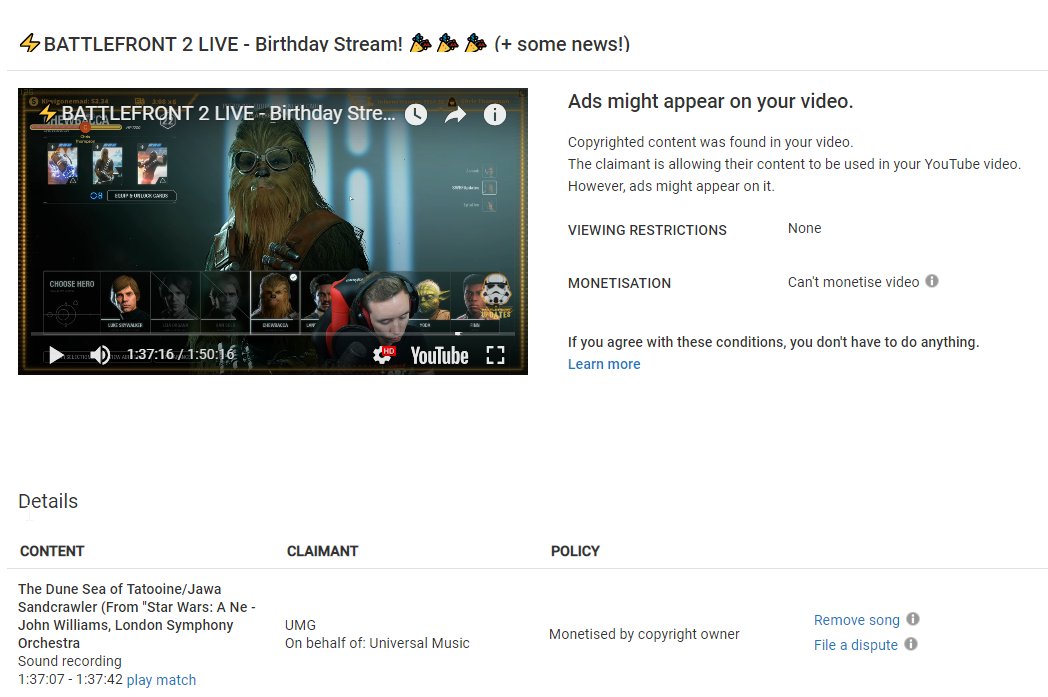This screenshot has width=1048, height=697.
Task: Click the video progress bar
Action: coord(273,333)
